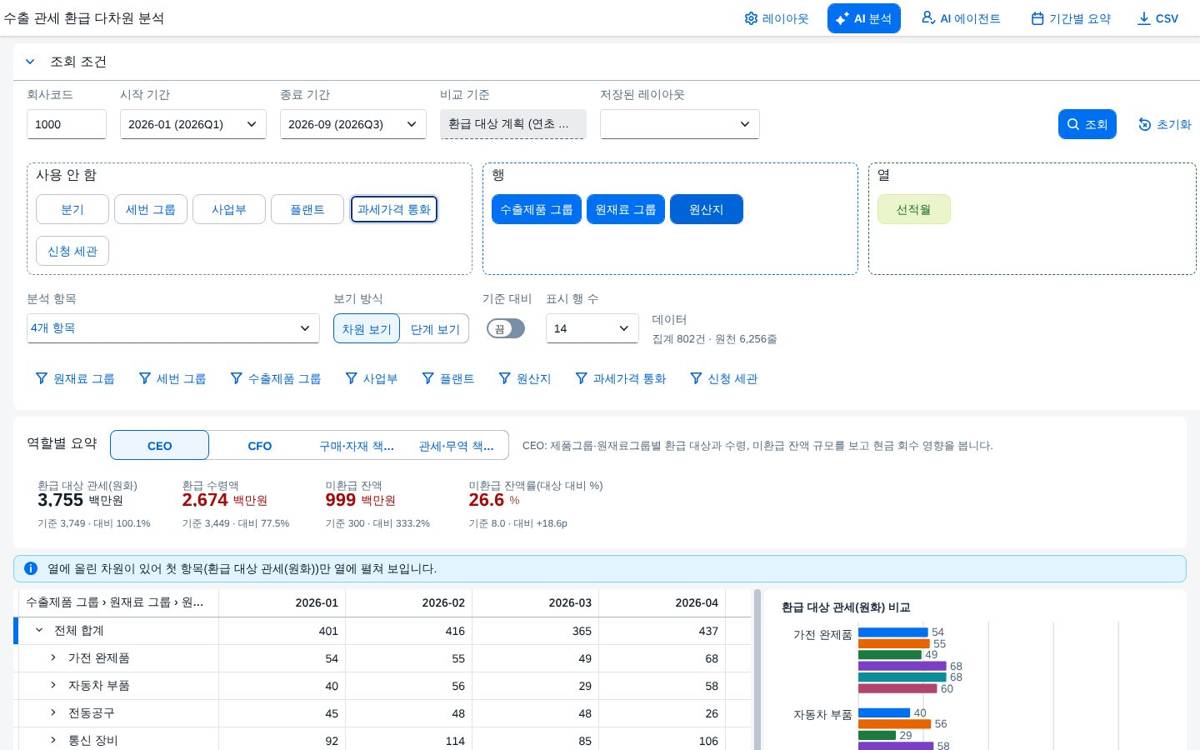
Task: Click the orange 56 bar for 자동차 부품
Action: tap(894, 724)
